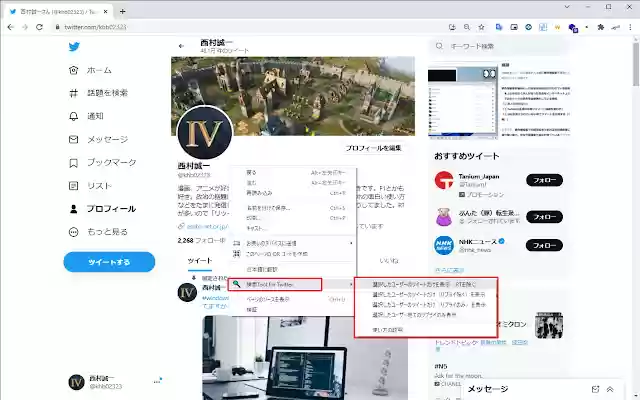Screen dimensions: 640x400
Task: Click the blue ツイートする button
Action: [109, 262]
